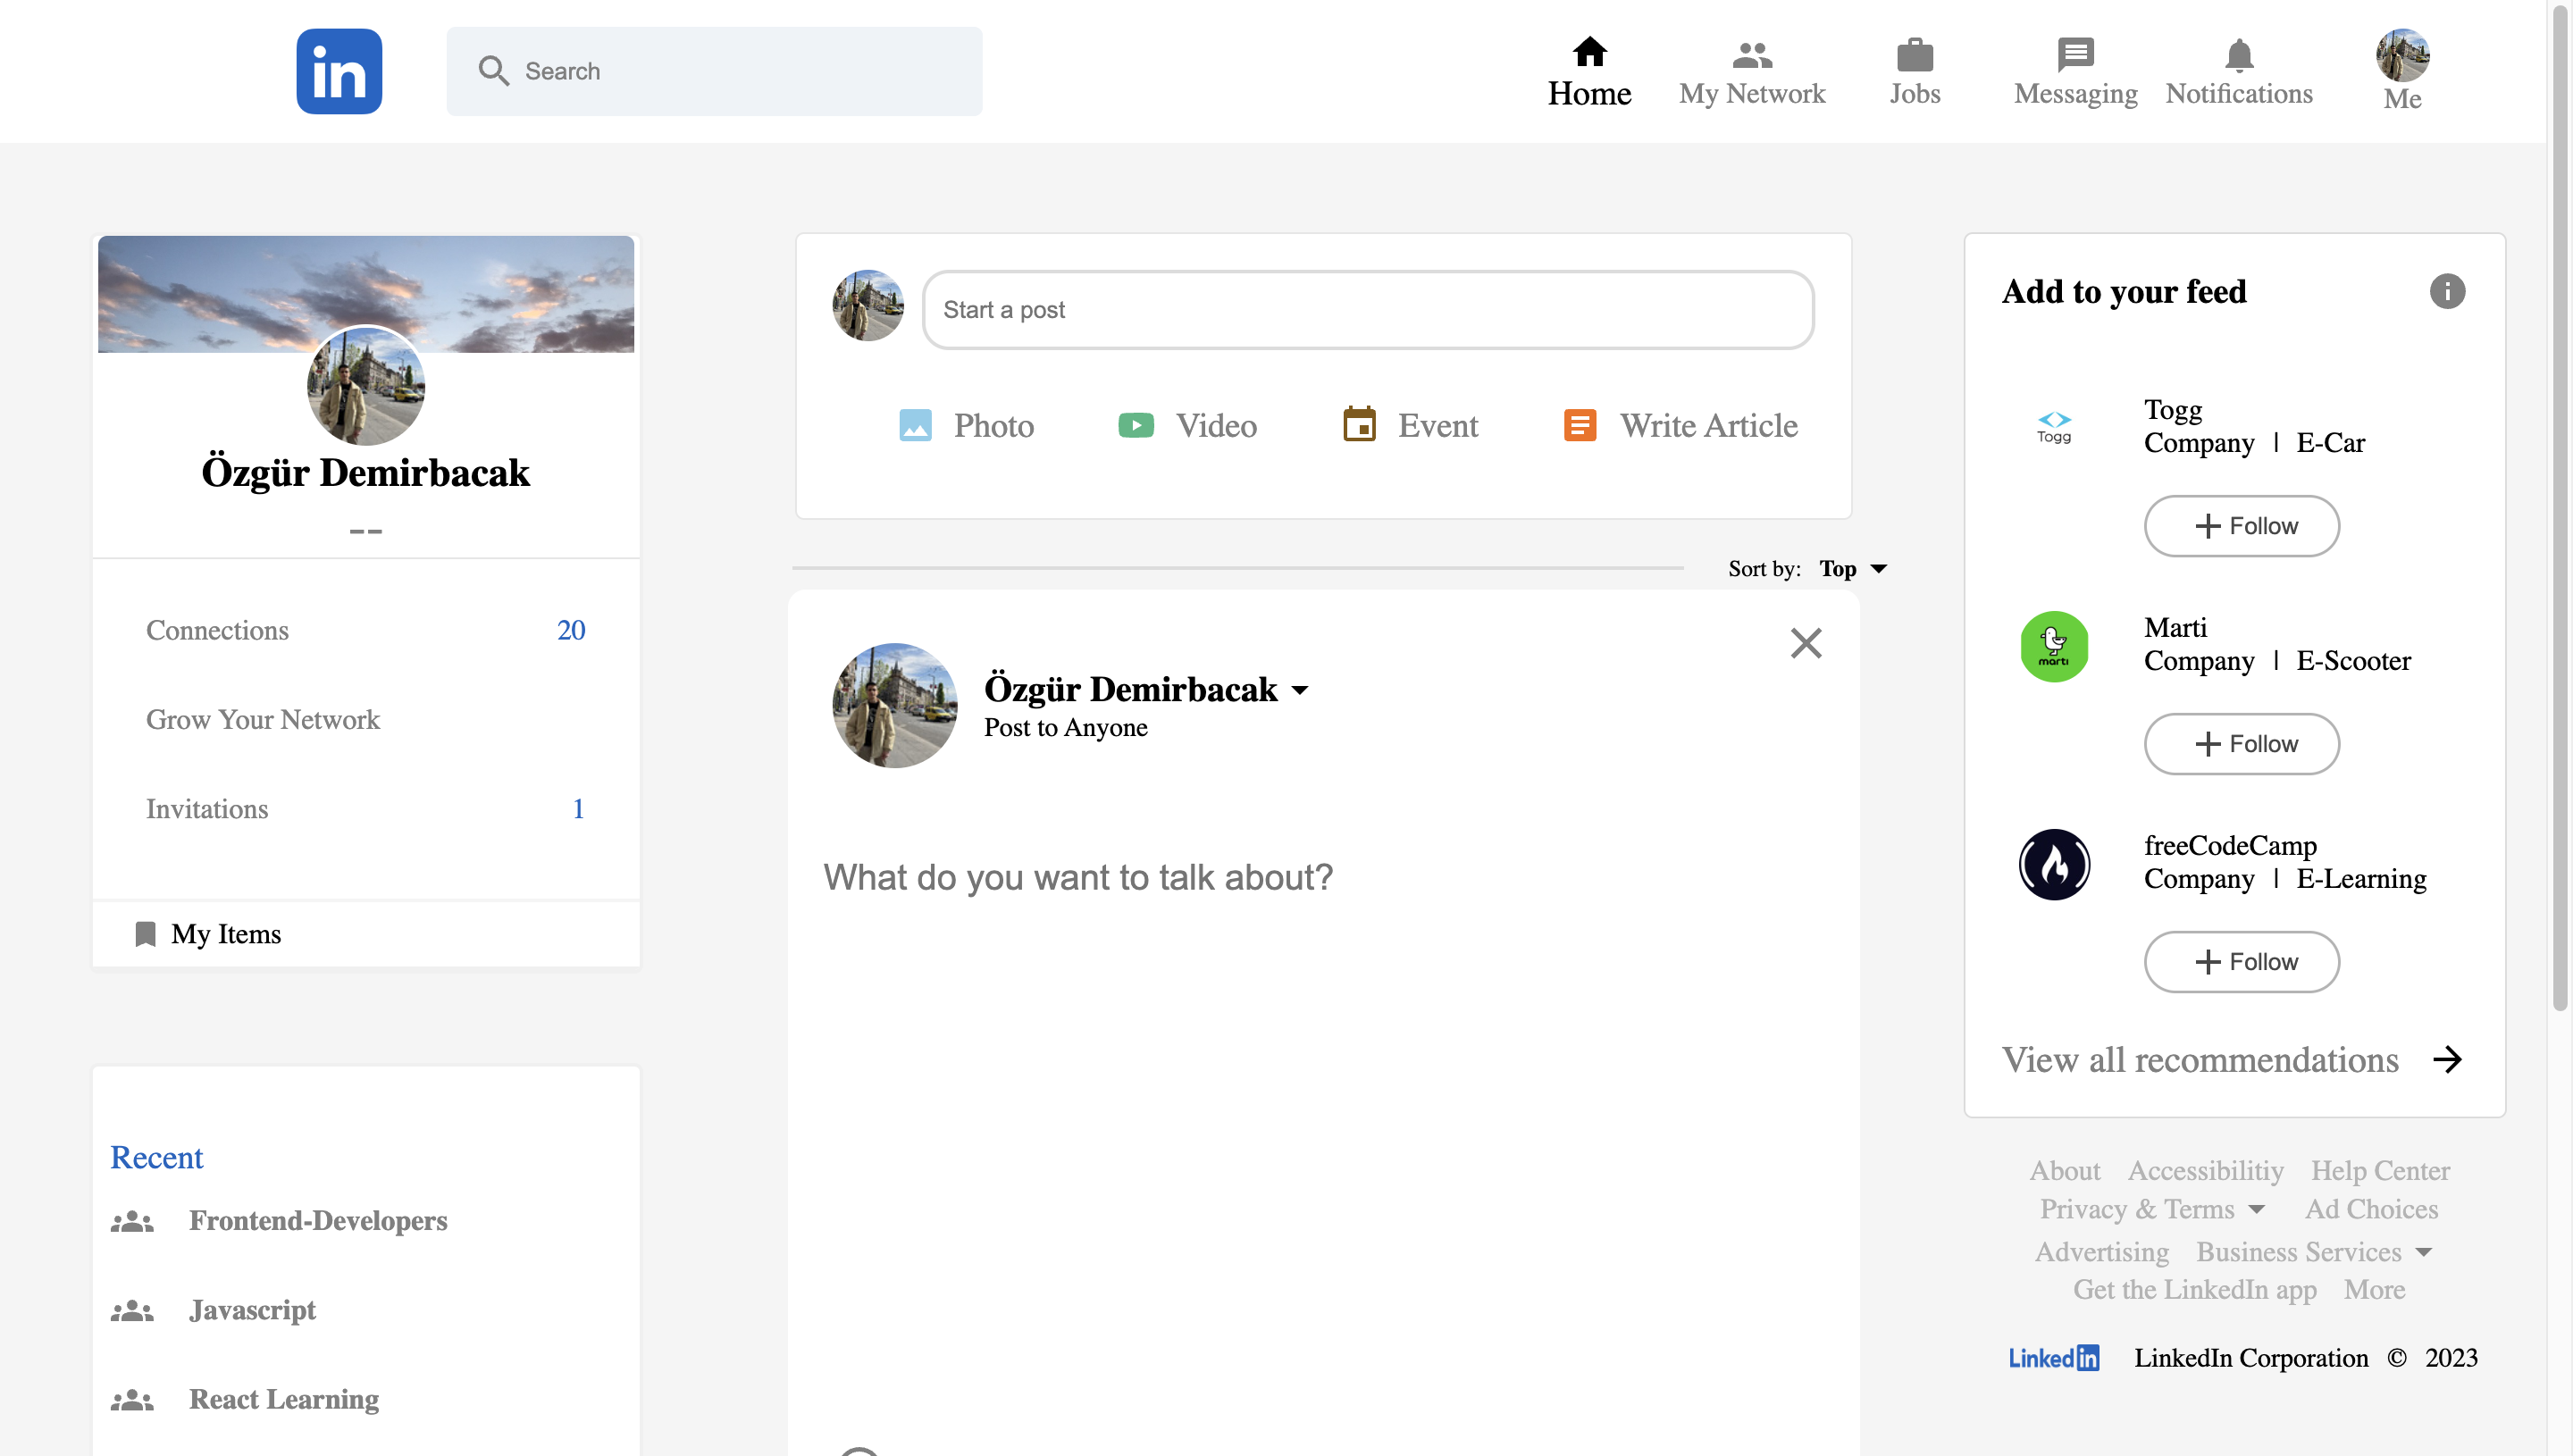Click the Start a post input field

tap(1368, 310)
